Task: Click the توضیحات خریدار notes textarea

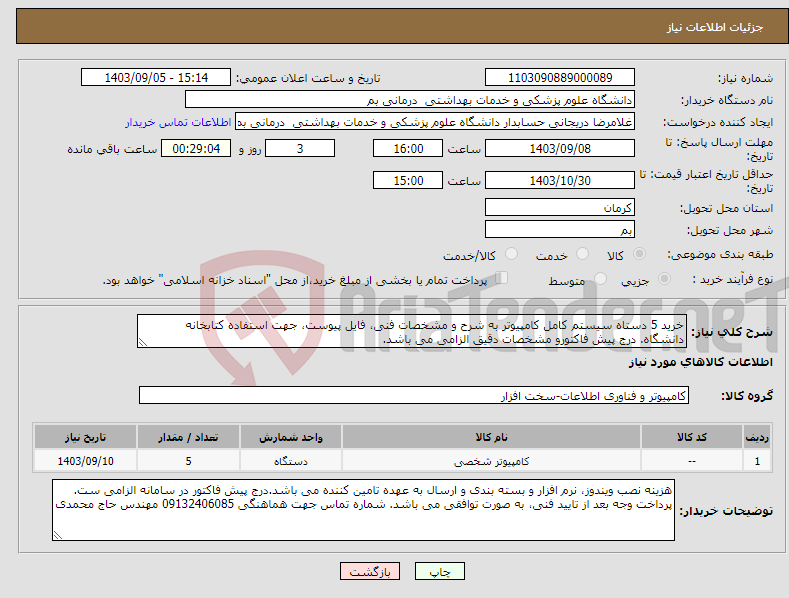Action: [363, 510]
